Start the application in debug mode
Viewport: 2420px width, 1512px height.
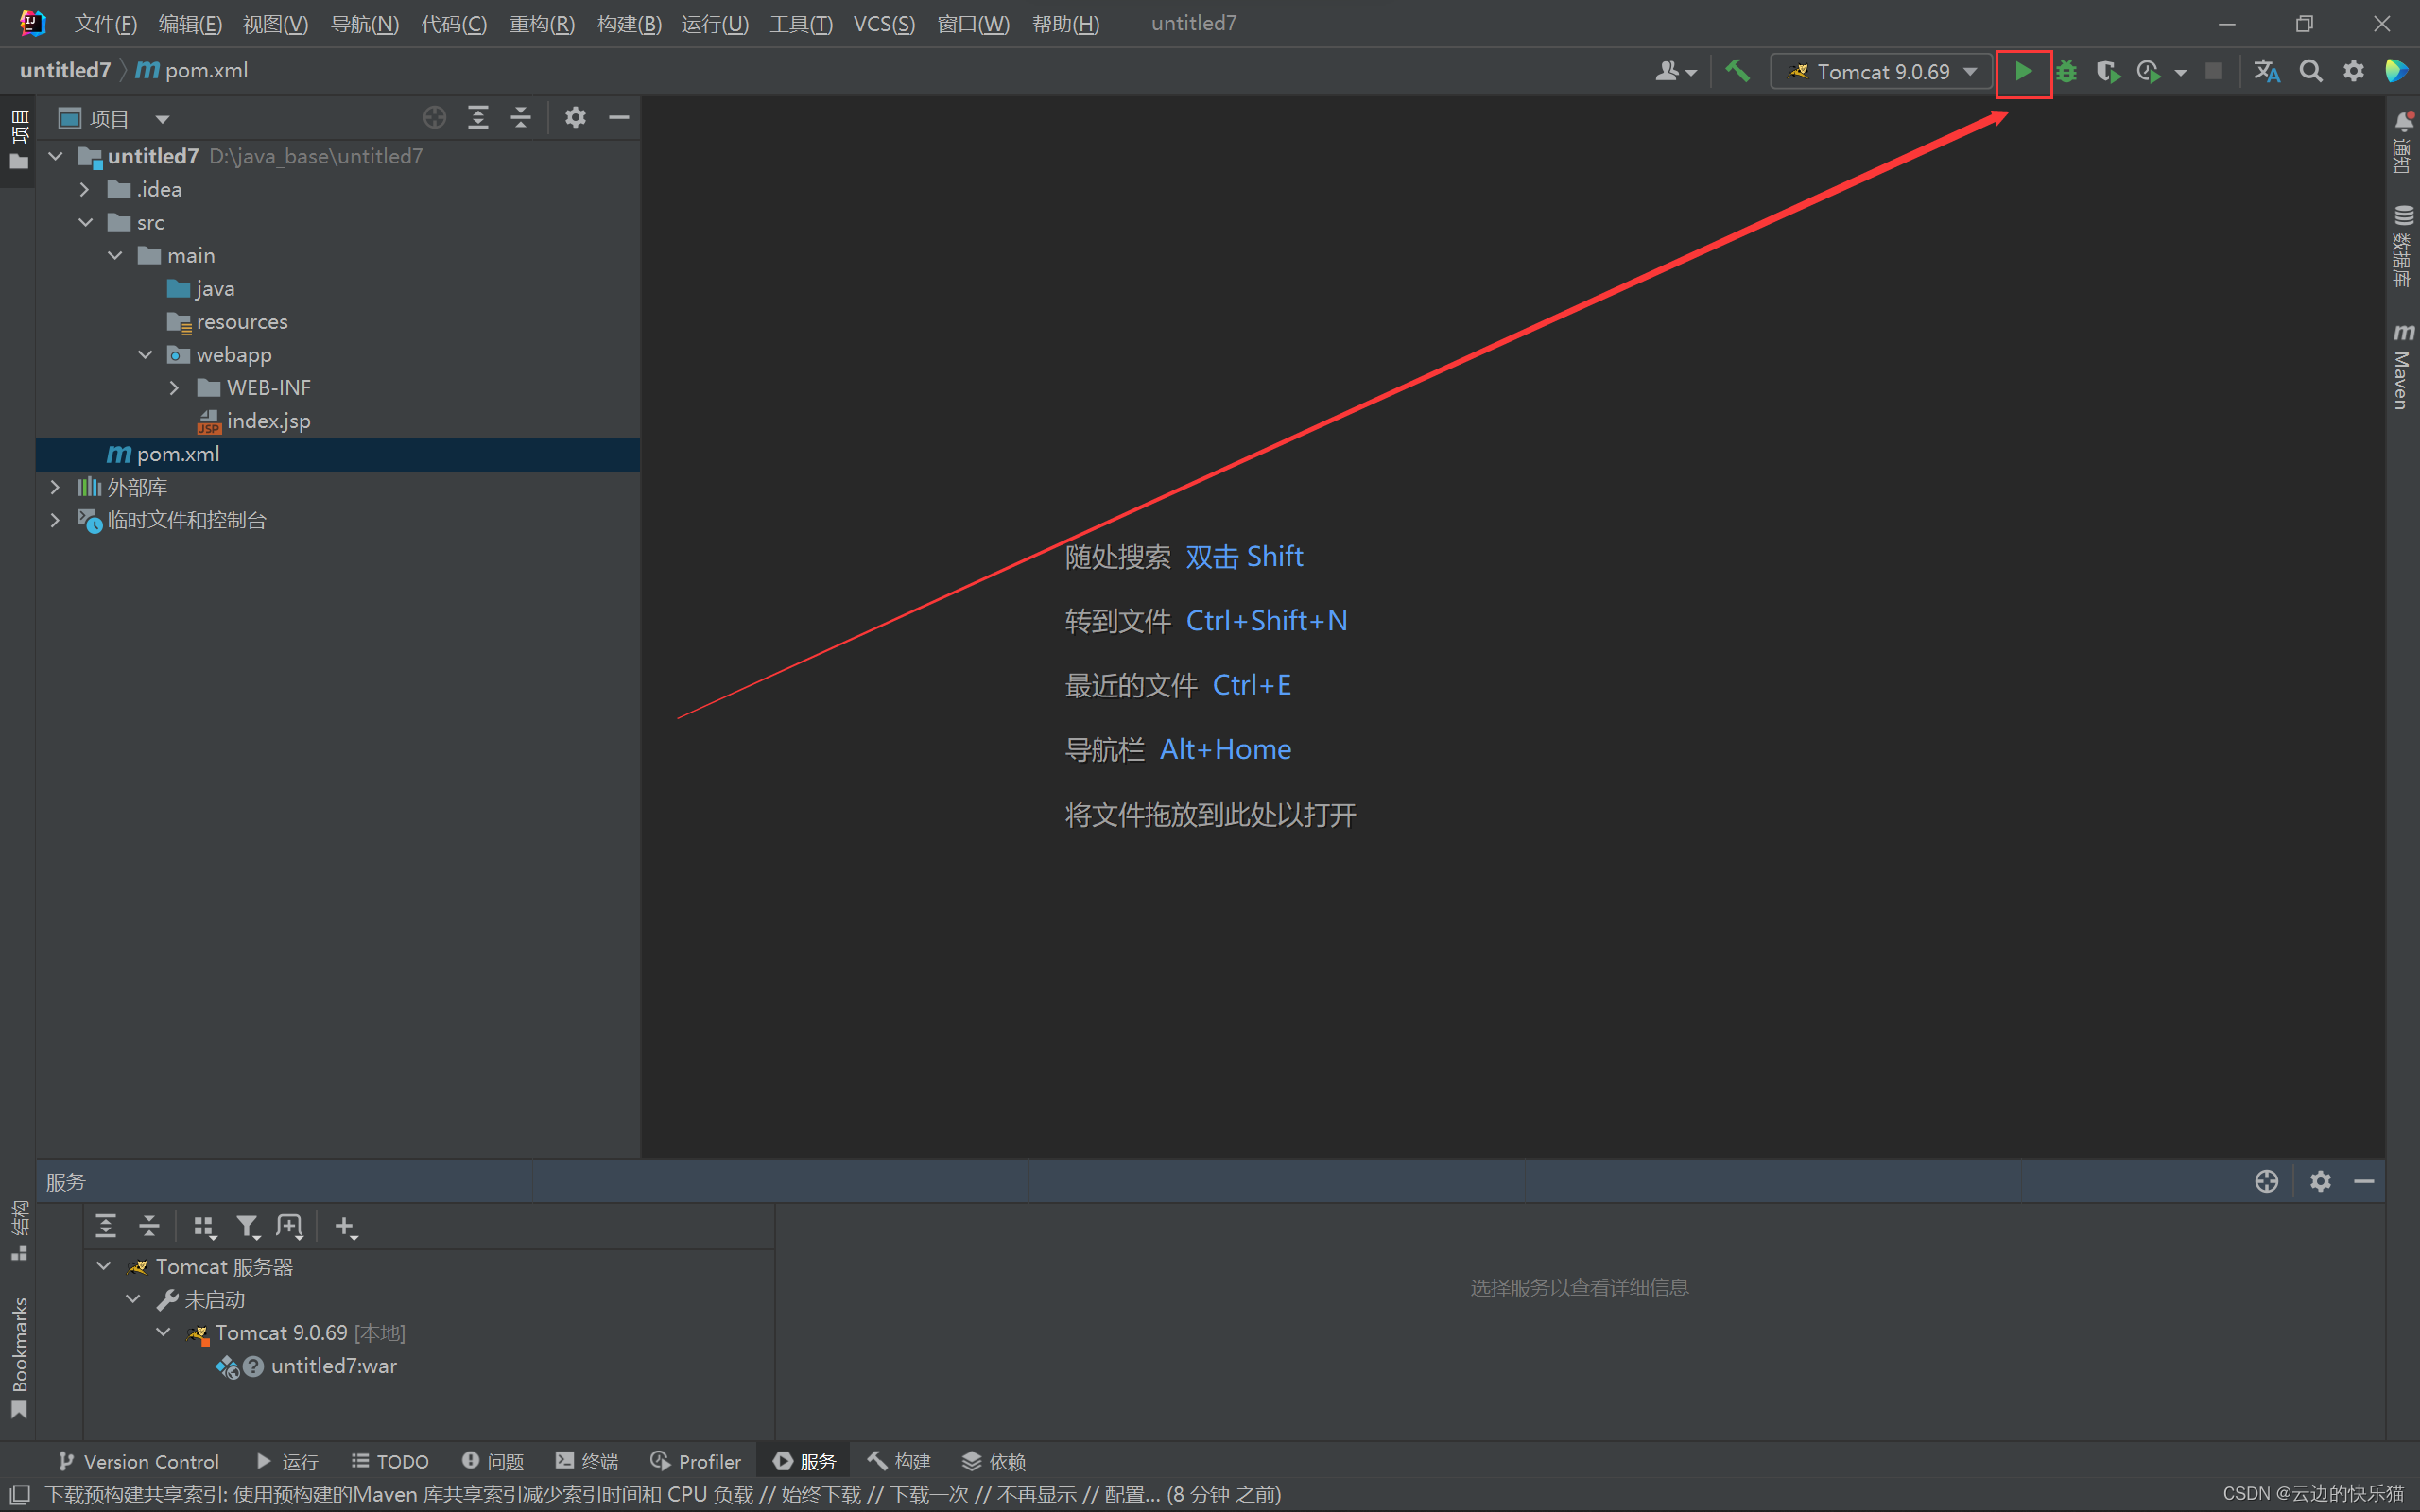tap(2066, 71)
